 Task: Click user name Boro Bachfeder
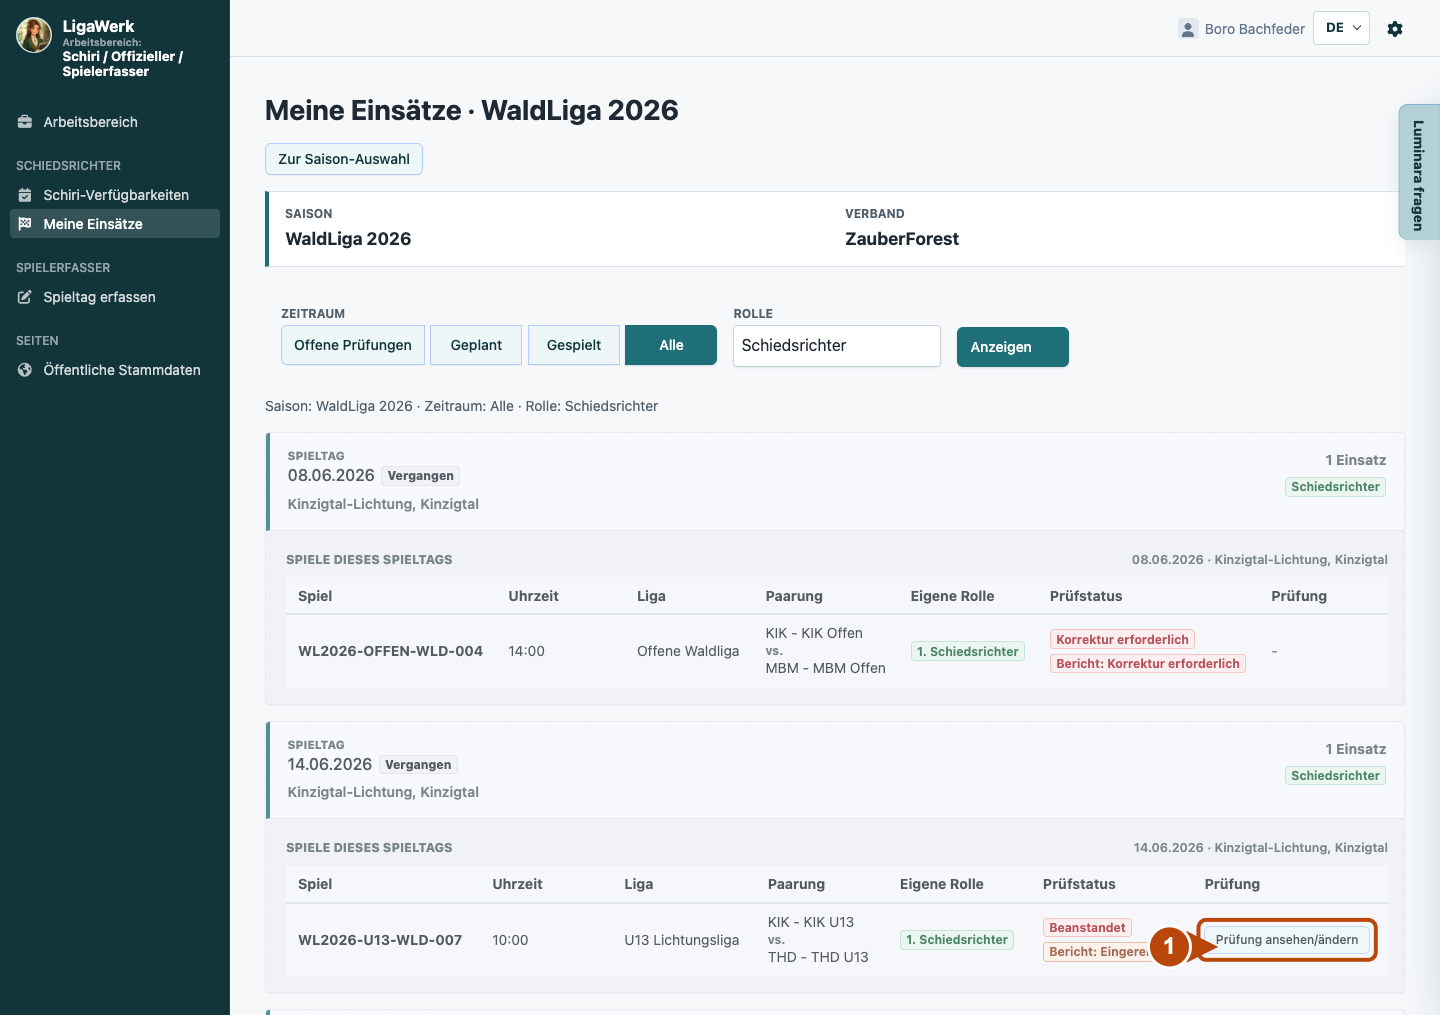(x=1255, y=29)
